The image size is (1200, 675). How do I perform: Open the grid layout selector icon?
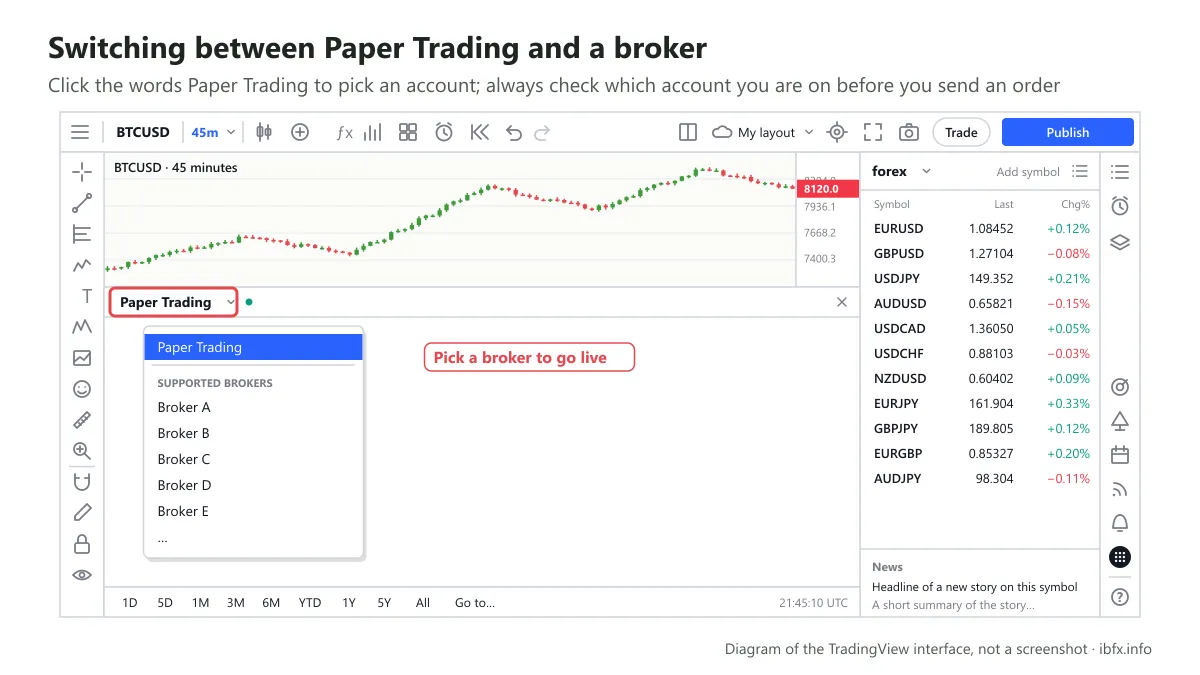(408, 132)
